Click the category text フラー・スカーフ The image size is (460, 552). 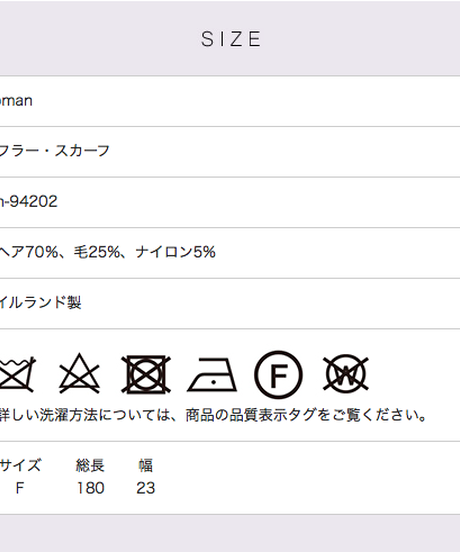[x=55, y=151]
